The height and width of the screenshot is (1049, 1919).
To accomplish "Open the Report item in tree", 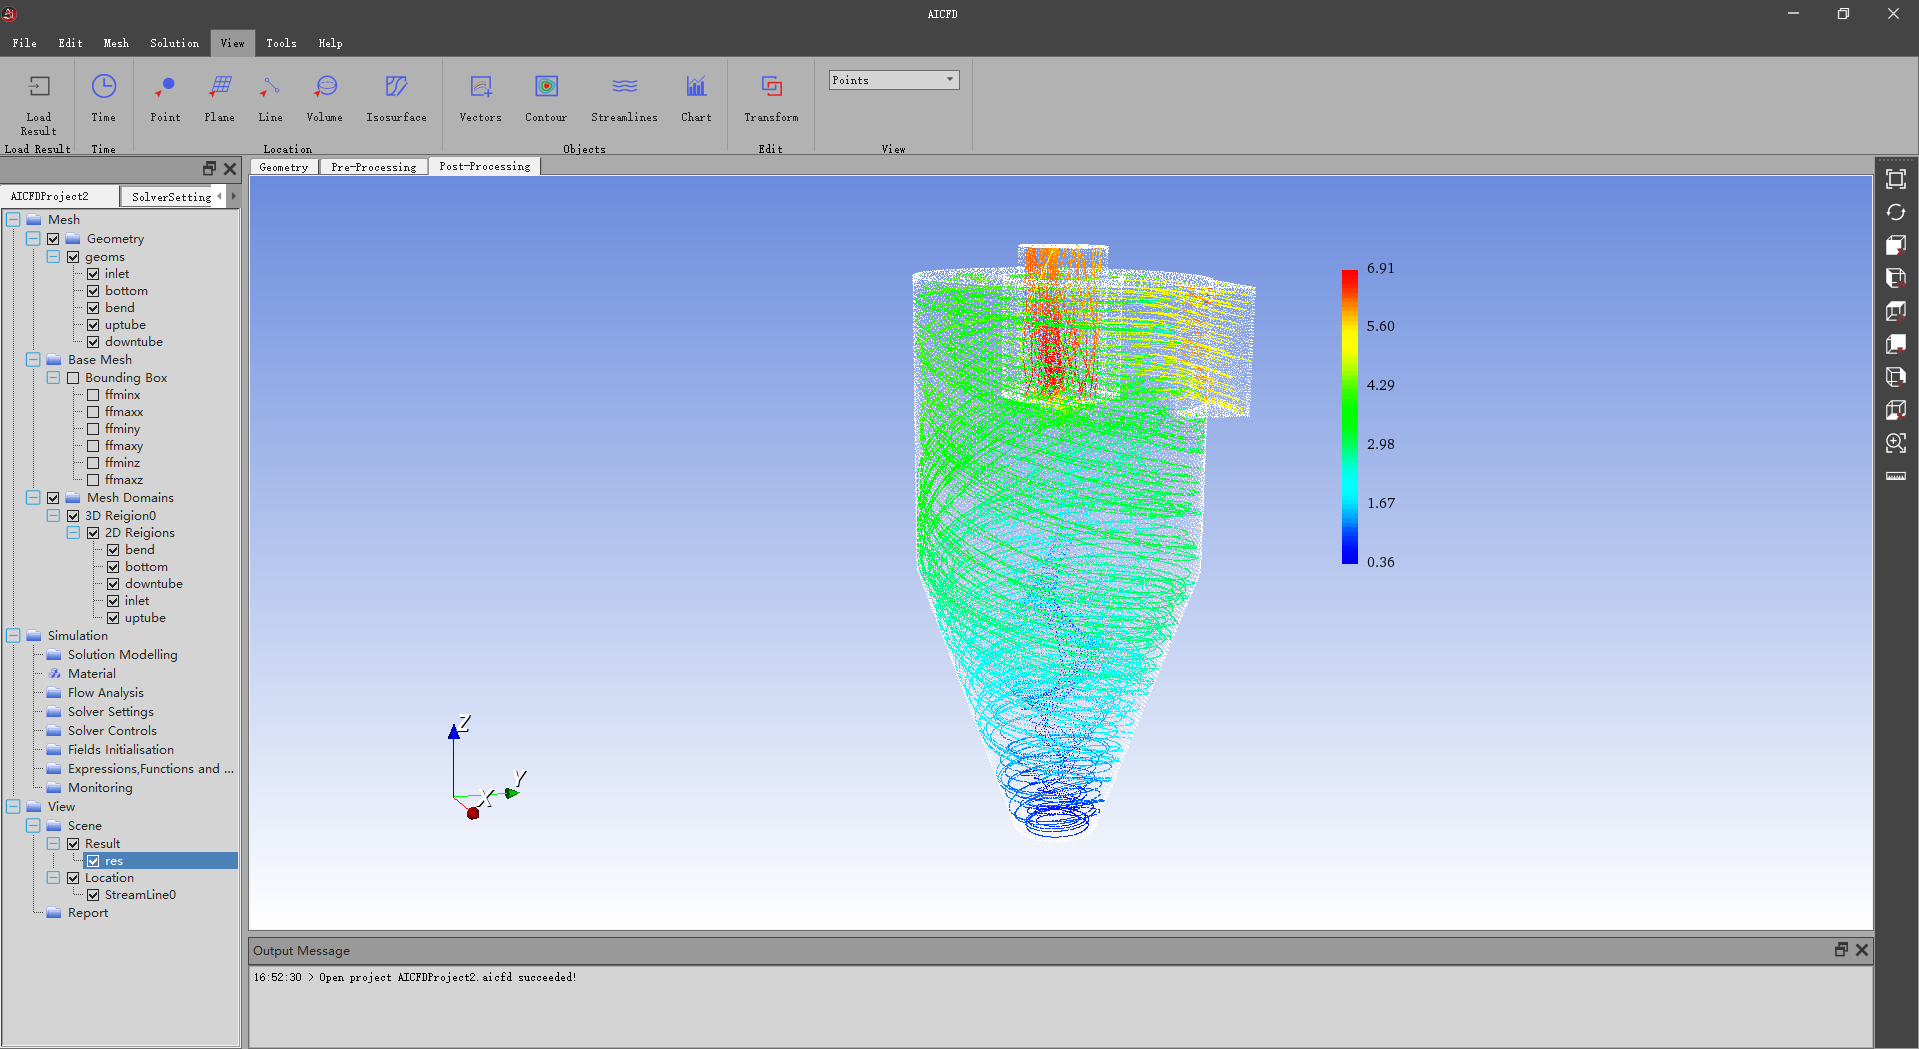I will tap(88, 913).
